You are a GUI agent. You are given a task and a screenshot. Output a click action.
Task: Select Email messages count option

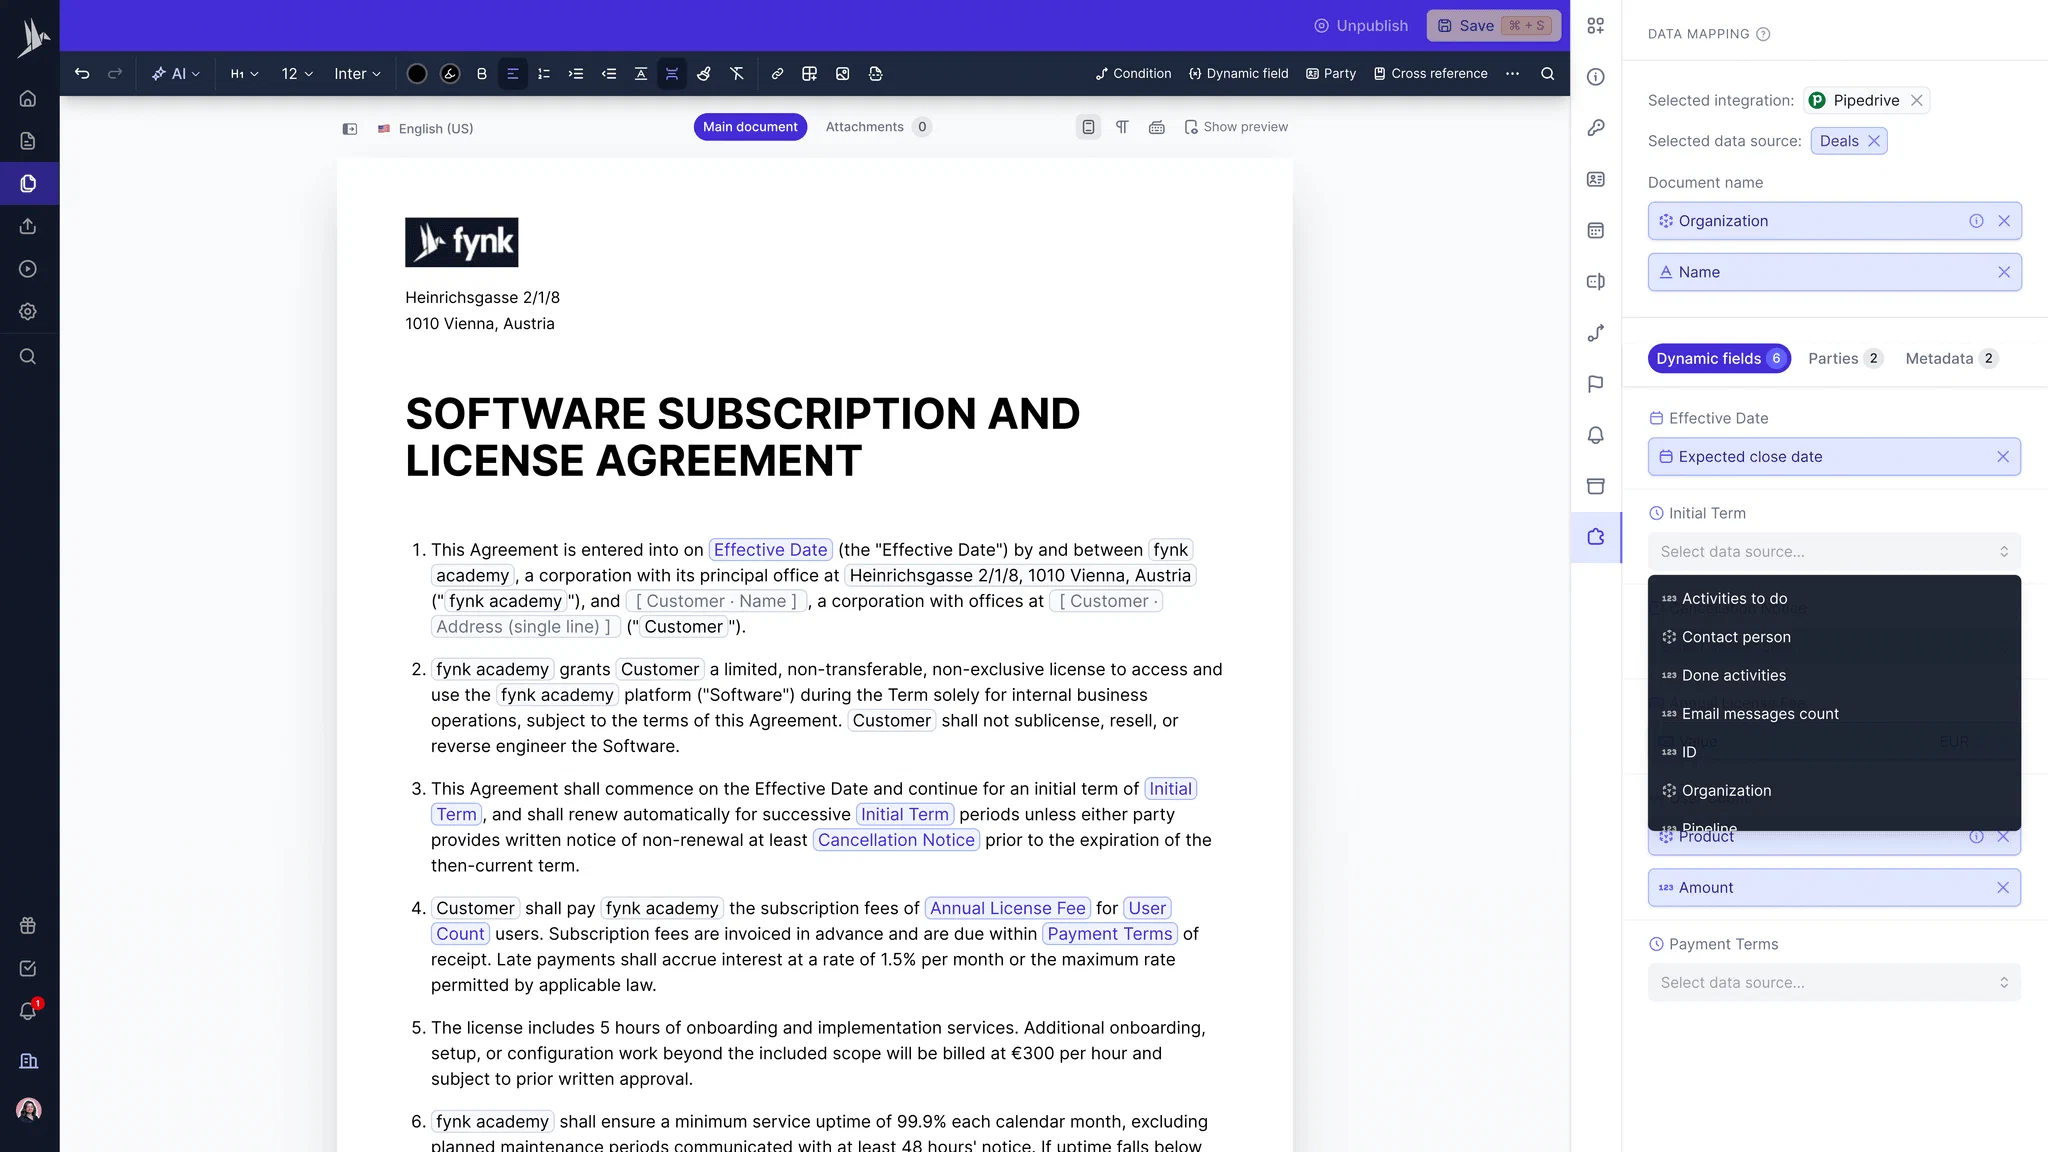tap(1834, 714)
